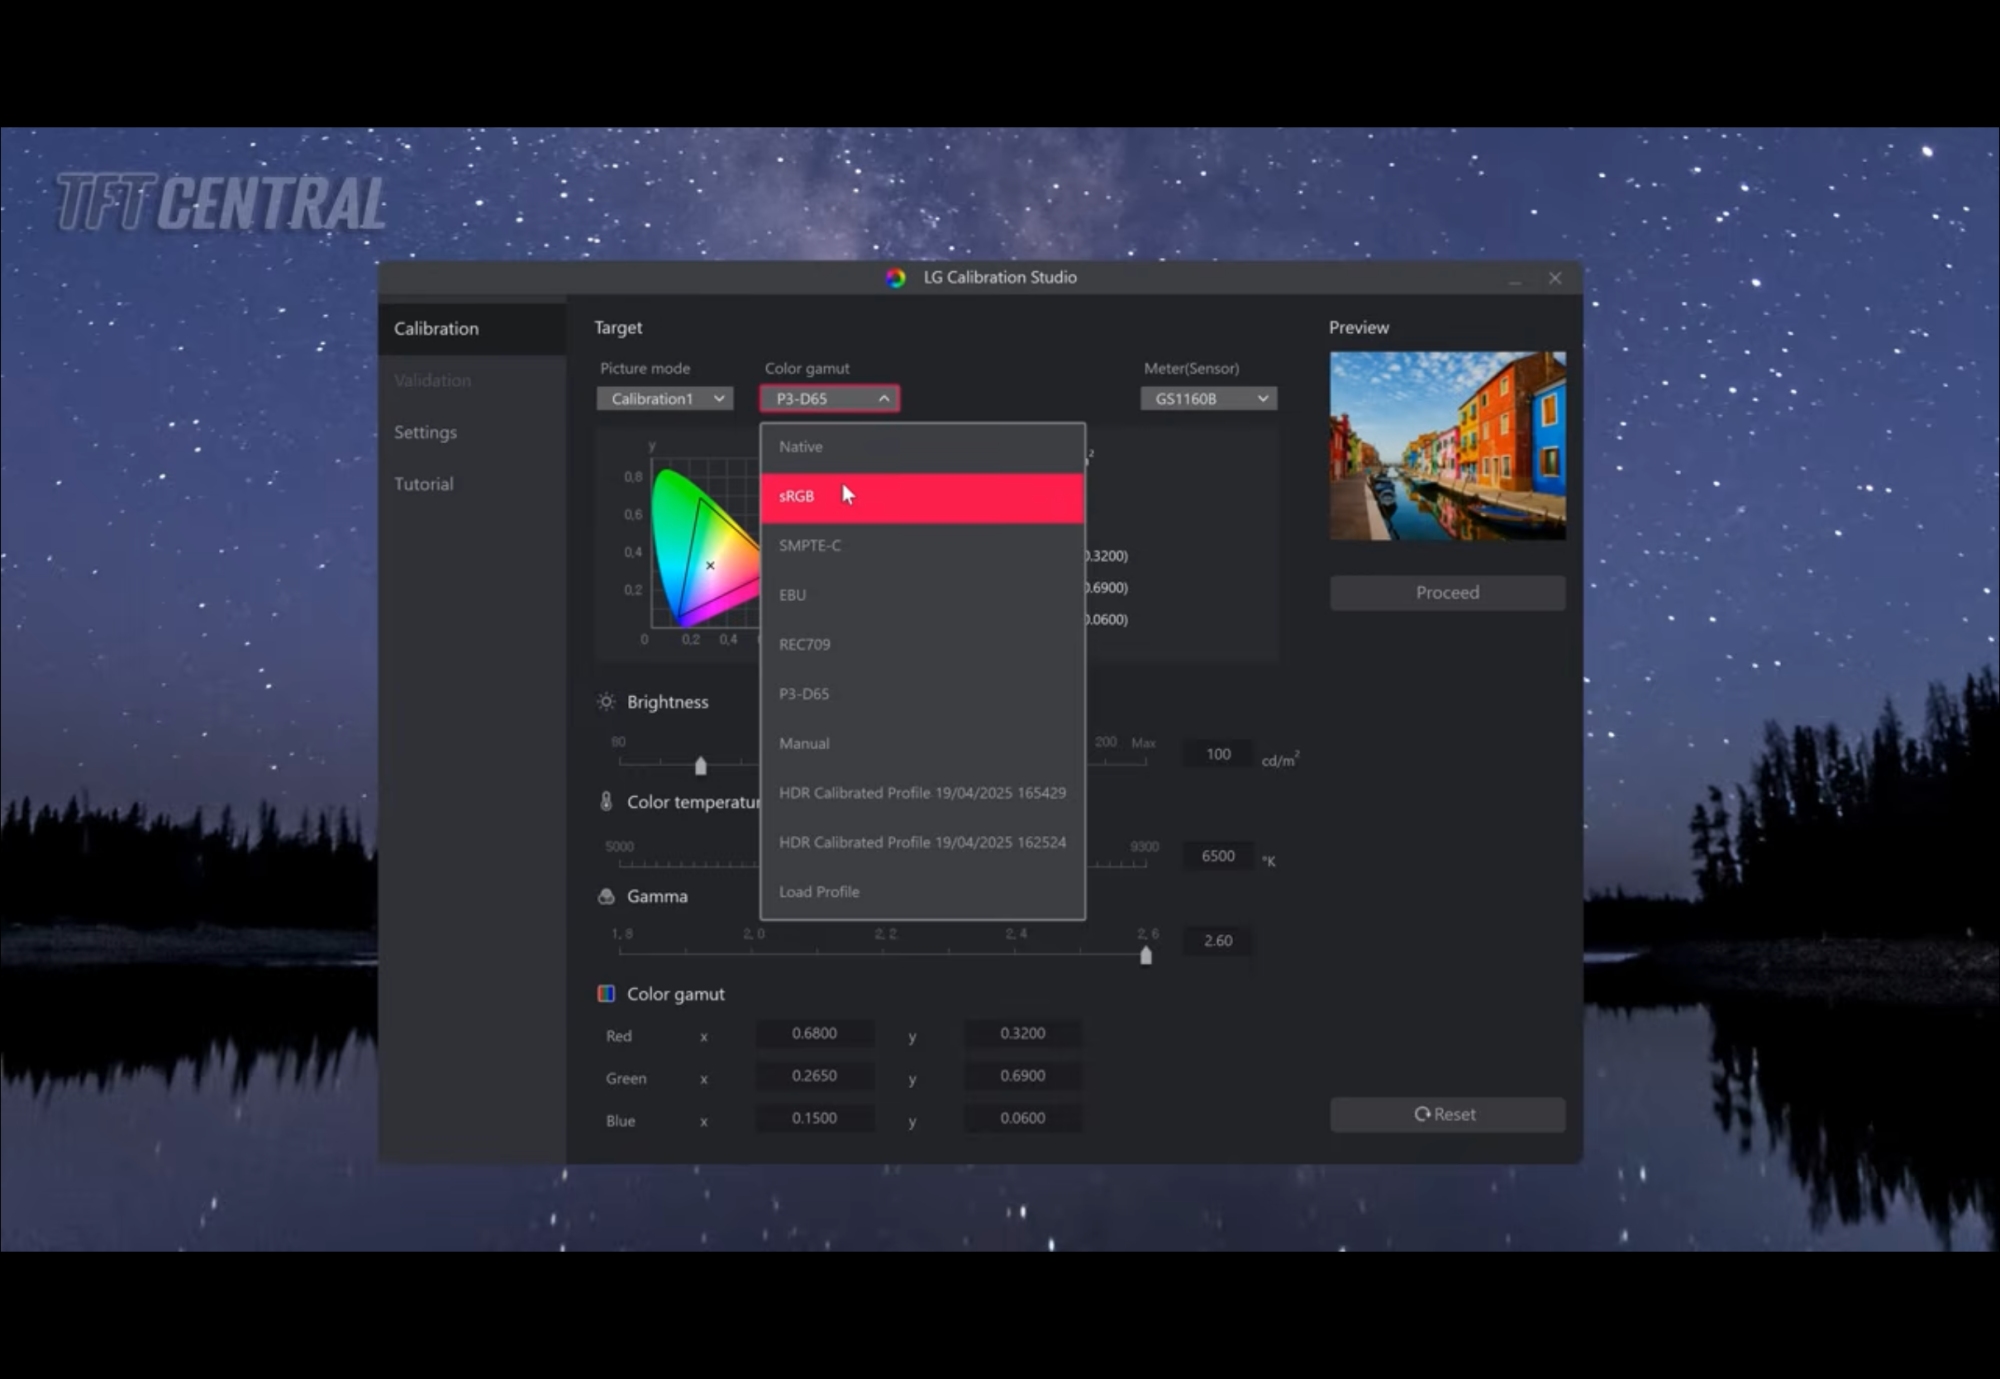This screenshot has height=1379, width=2000.
Task: Select sRGB from the gamut list
Action: (921, 497)
